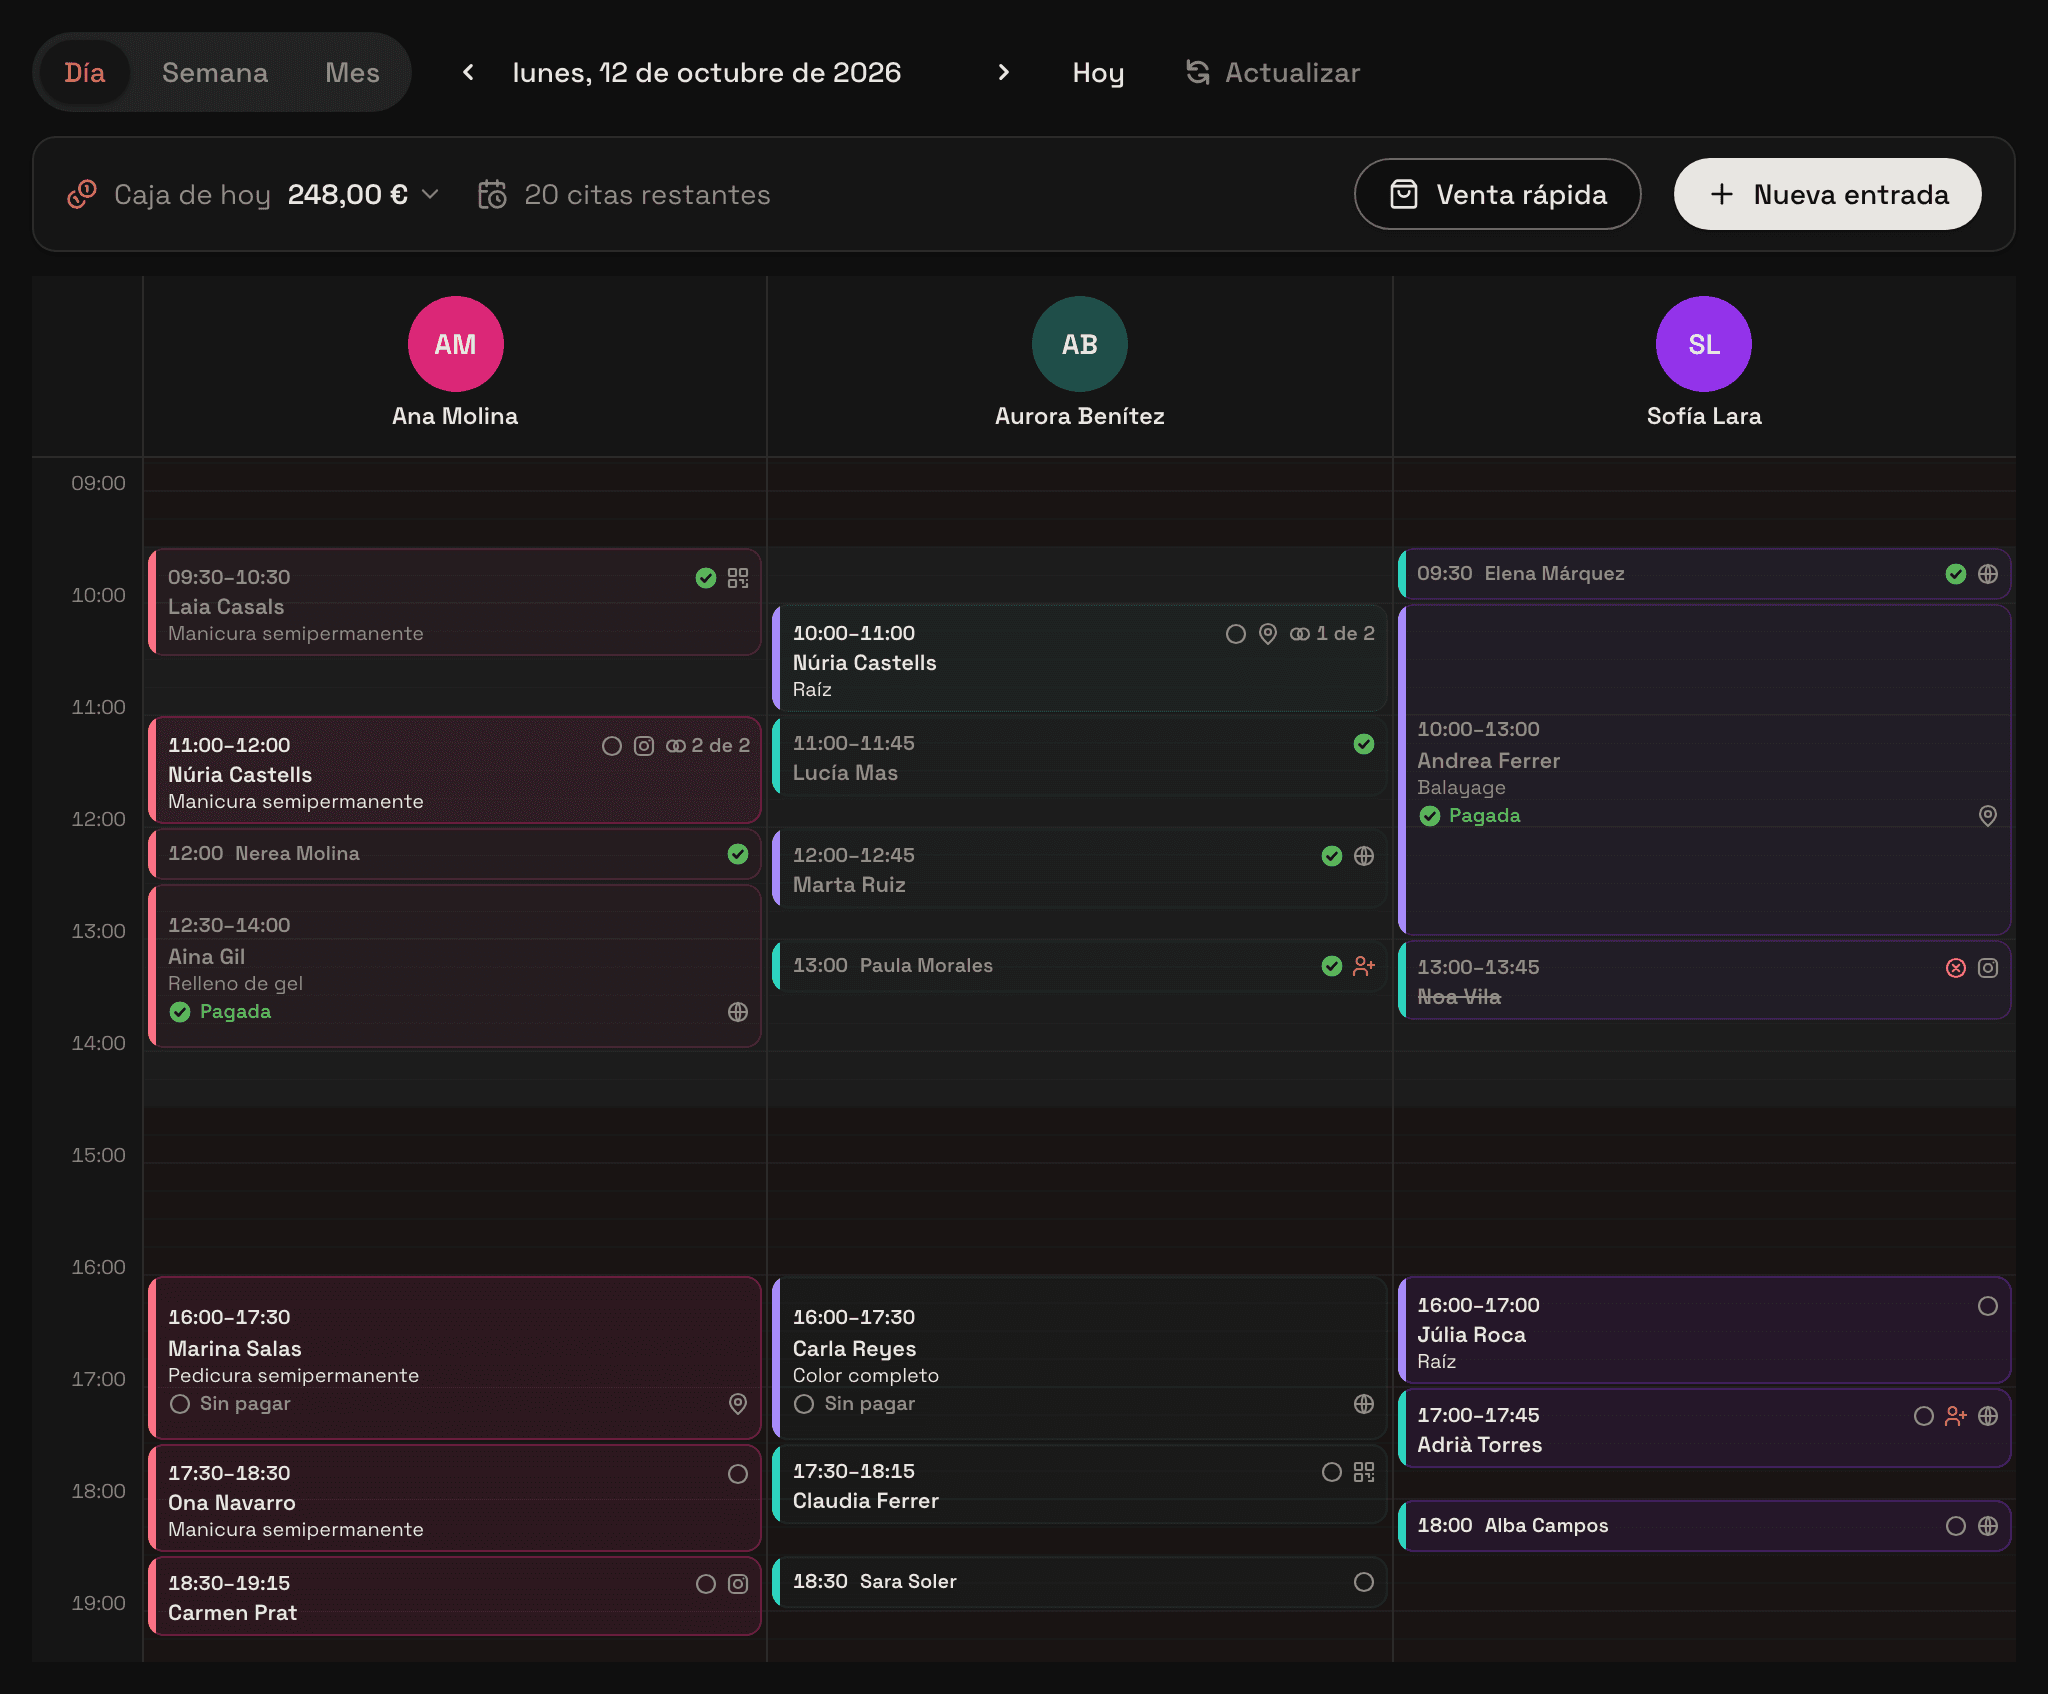Click the cancelled status icon on Noa Vila
This screenshot has height=1694, width=2048.
1956,968
